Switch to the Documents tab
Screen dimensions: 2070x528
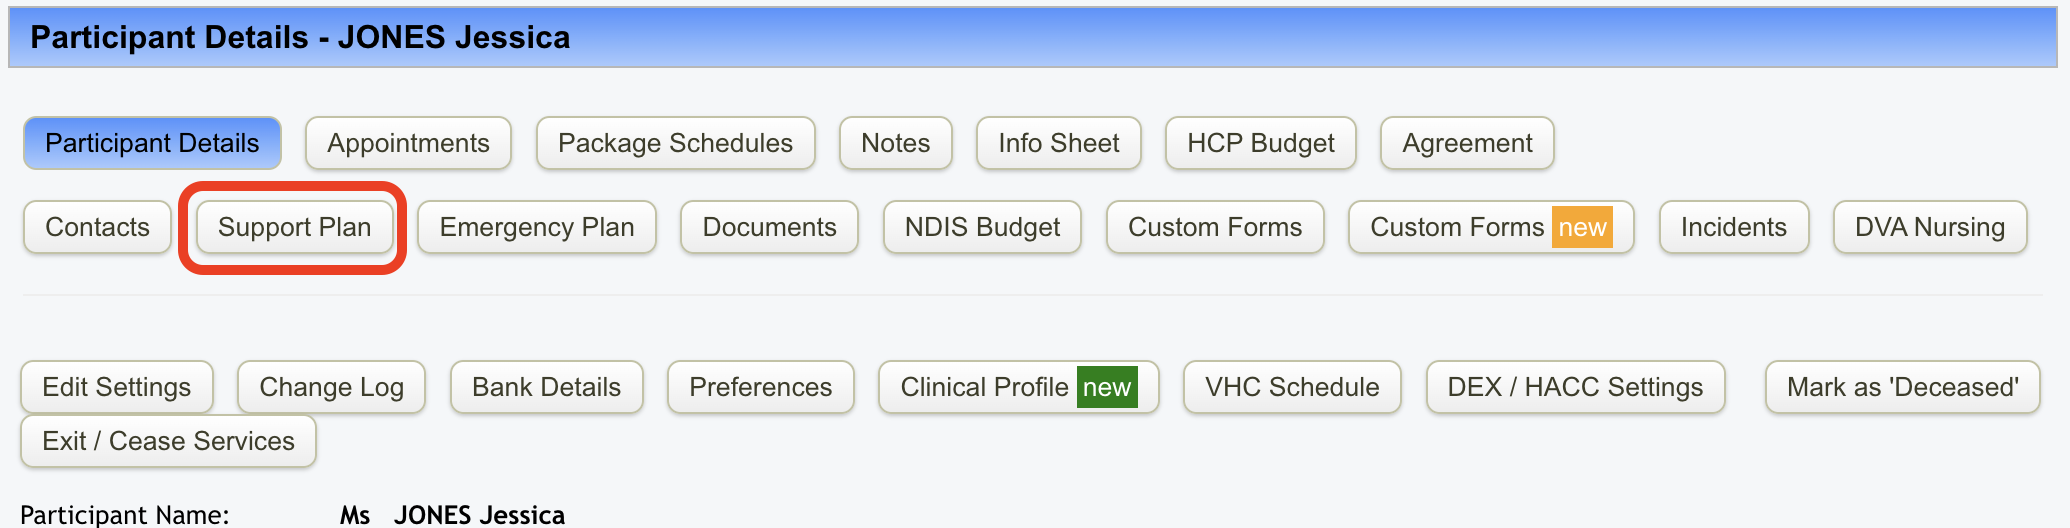pyautogui.click(x=769, y=227)
